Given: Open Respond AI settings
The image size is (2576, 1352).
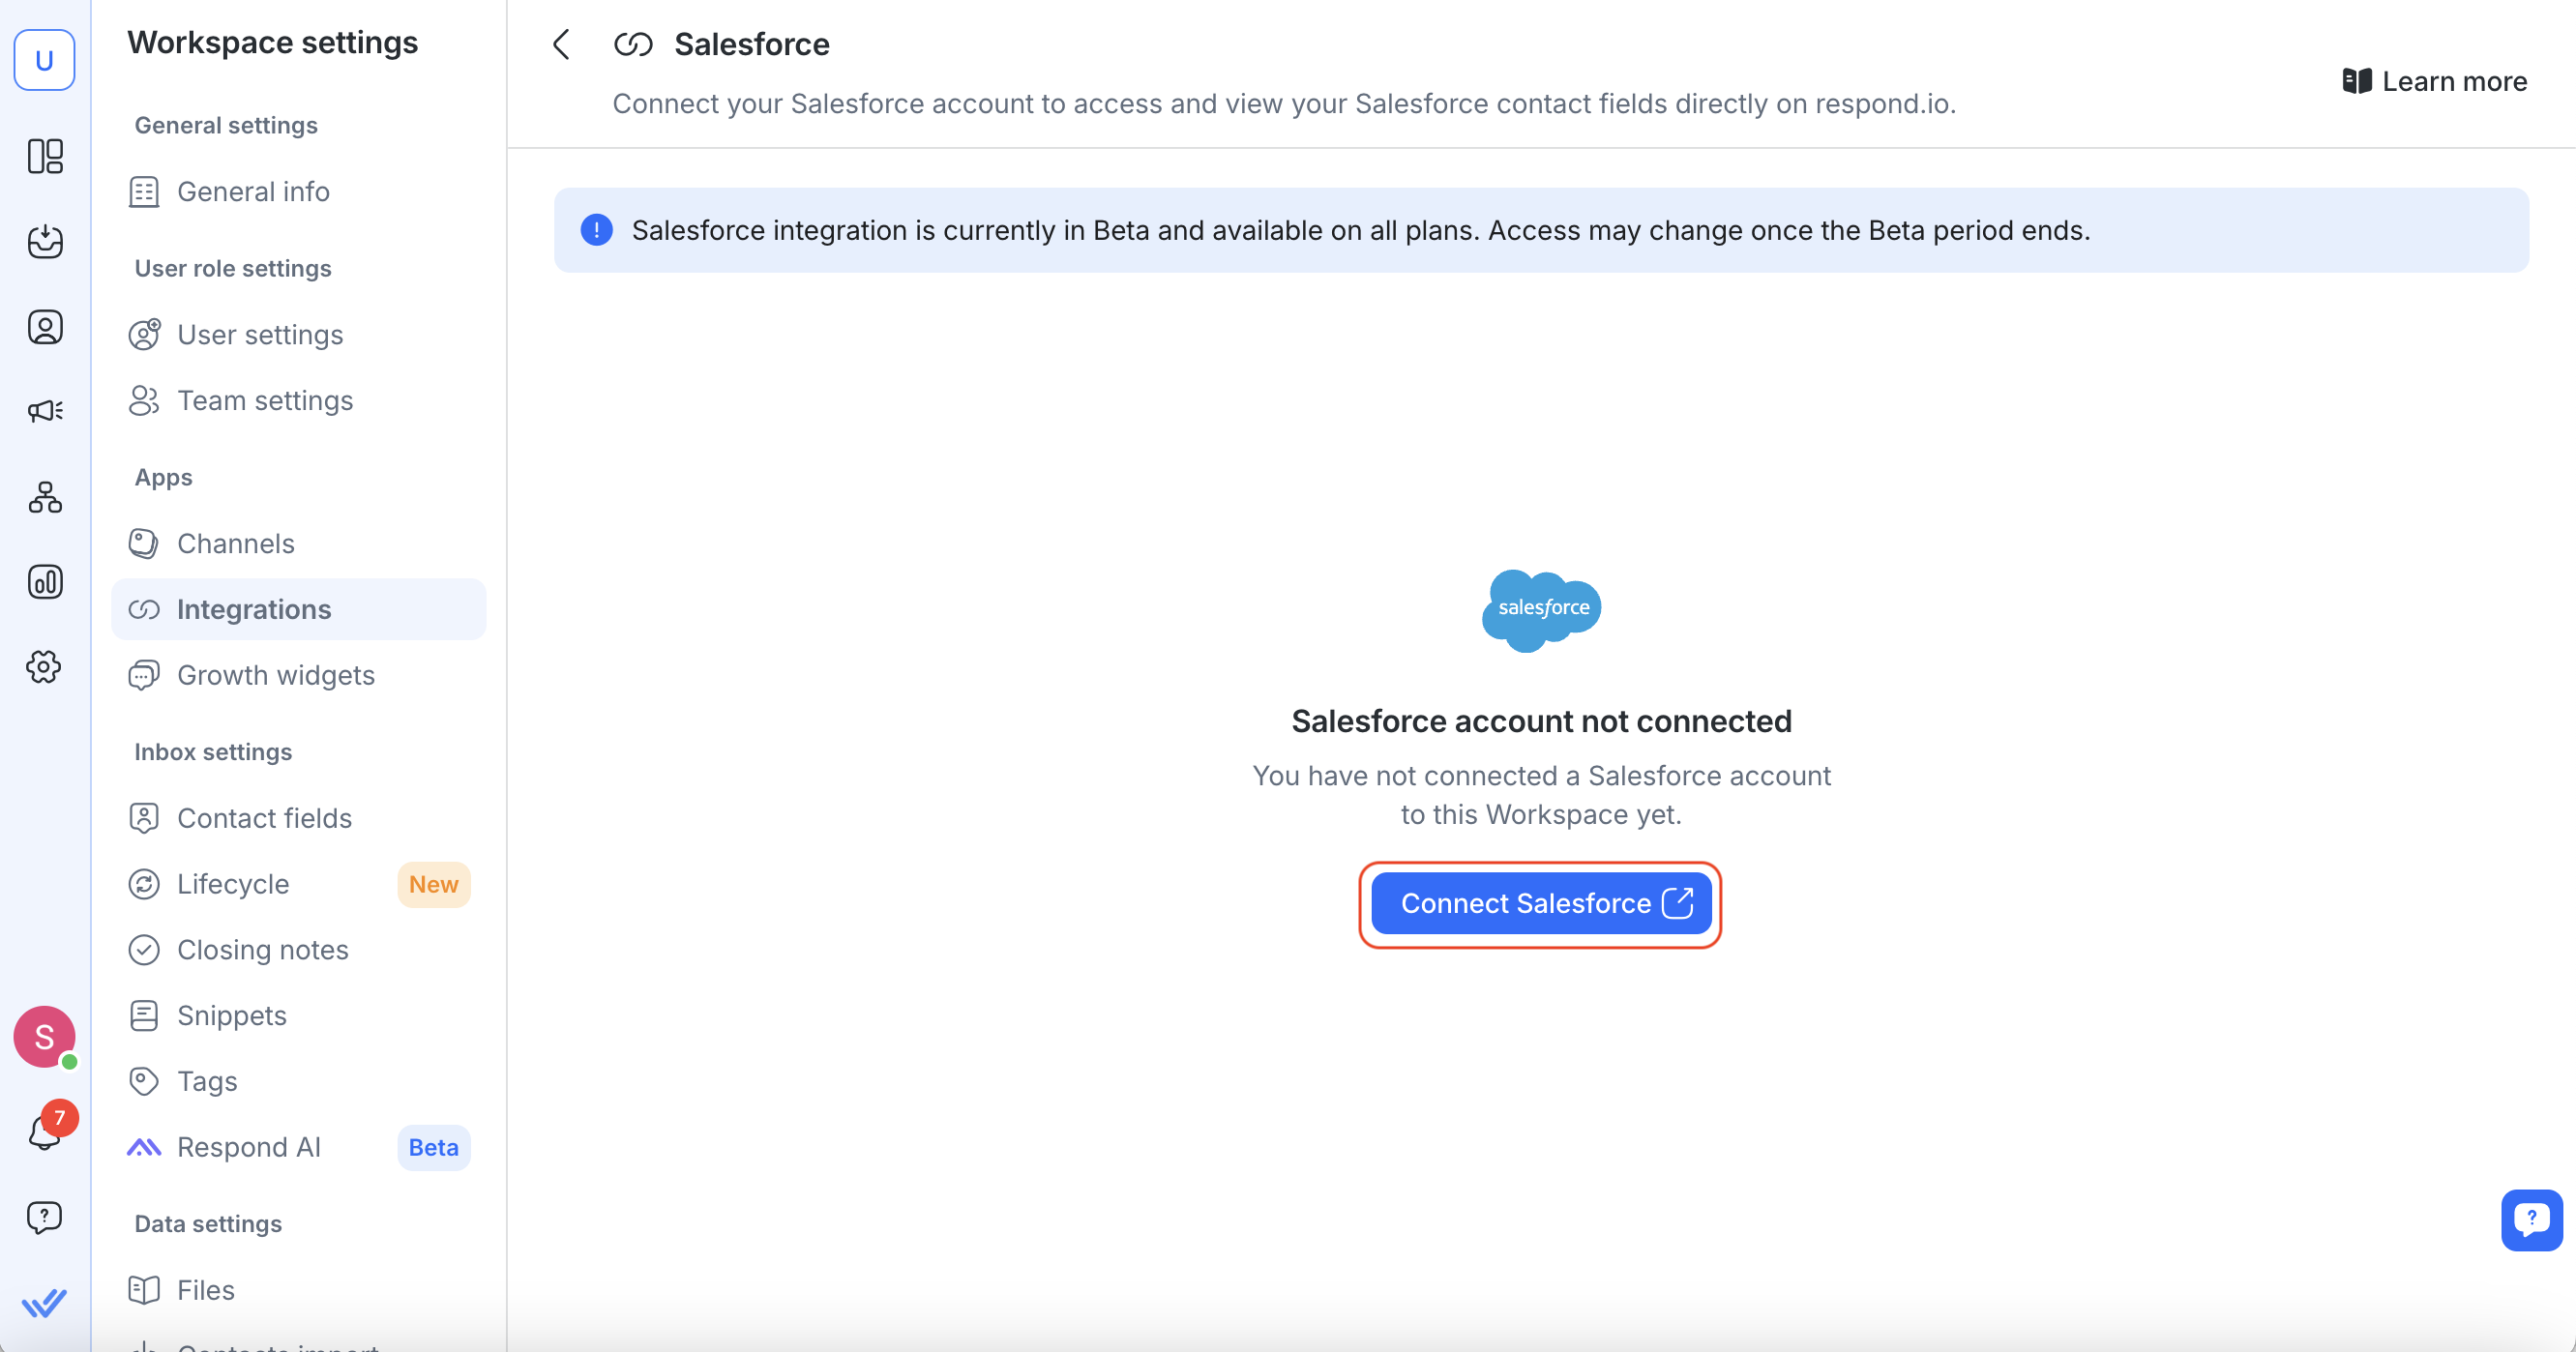Looking at the screenshot, I should tap(249, 1147).
